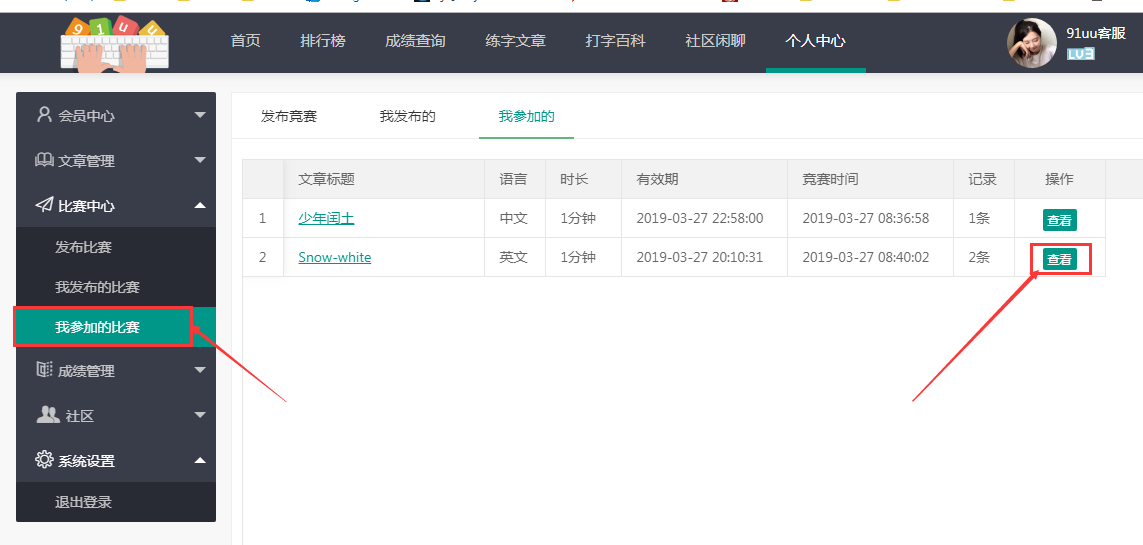Viewport: 1143px width, 545px height.
Task: Open 我发布的比赛 in the sidebar
Action: (116, 287)
